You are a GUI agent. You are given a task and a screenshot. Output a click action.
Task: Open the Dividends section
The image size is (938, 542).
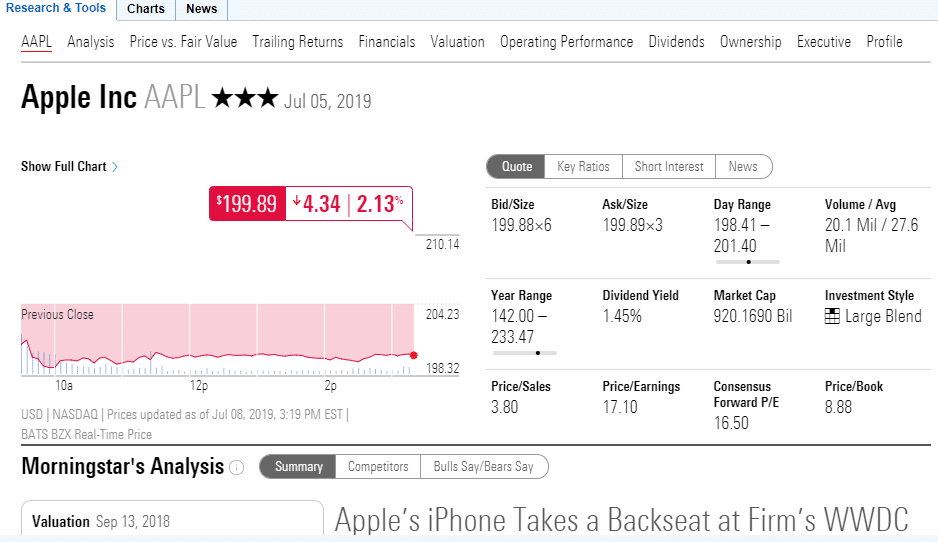point(676,42)
